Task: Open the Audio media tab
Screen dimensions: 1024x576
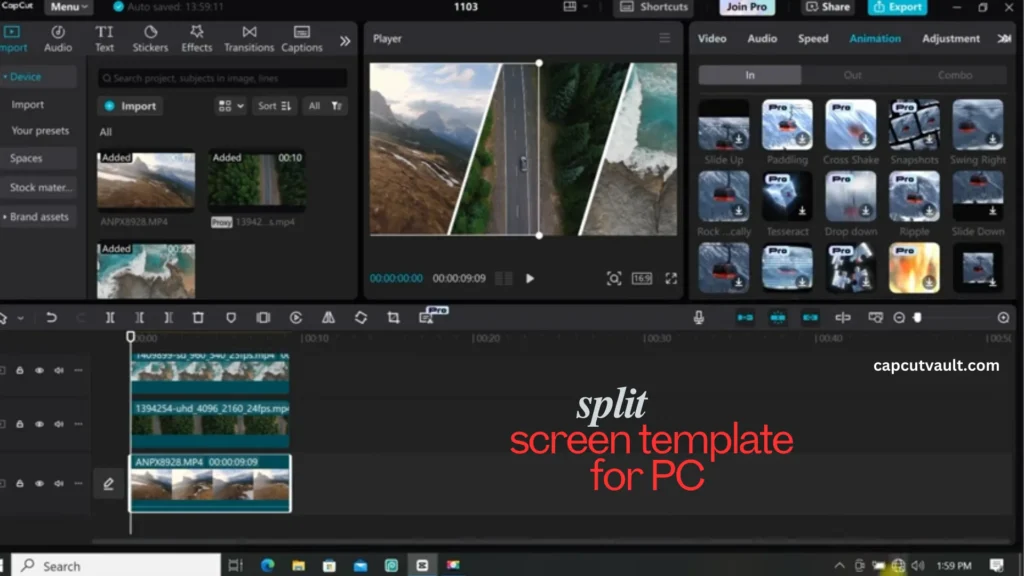Action: pos(57,39)
